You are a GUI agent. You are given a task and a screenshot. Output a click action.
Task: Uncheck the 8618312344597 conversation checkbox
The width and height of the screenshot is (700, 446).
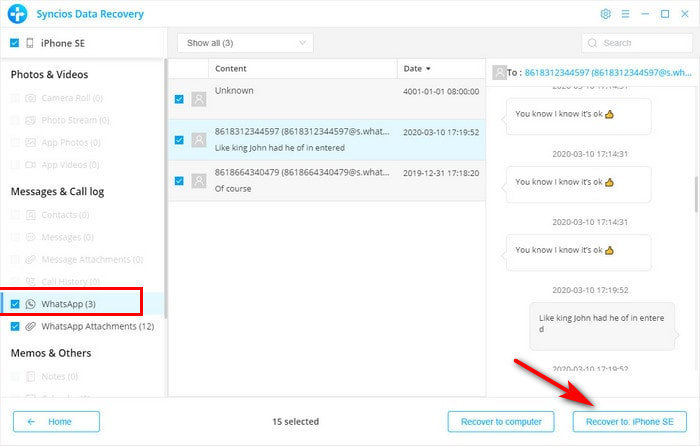point(179,140)
